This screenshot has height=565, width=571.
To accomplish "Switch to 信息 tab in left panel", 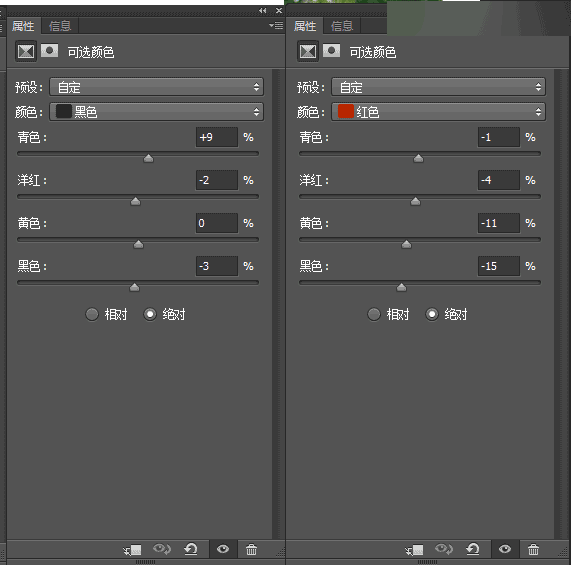I will 60,26.
